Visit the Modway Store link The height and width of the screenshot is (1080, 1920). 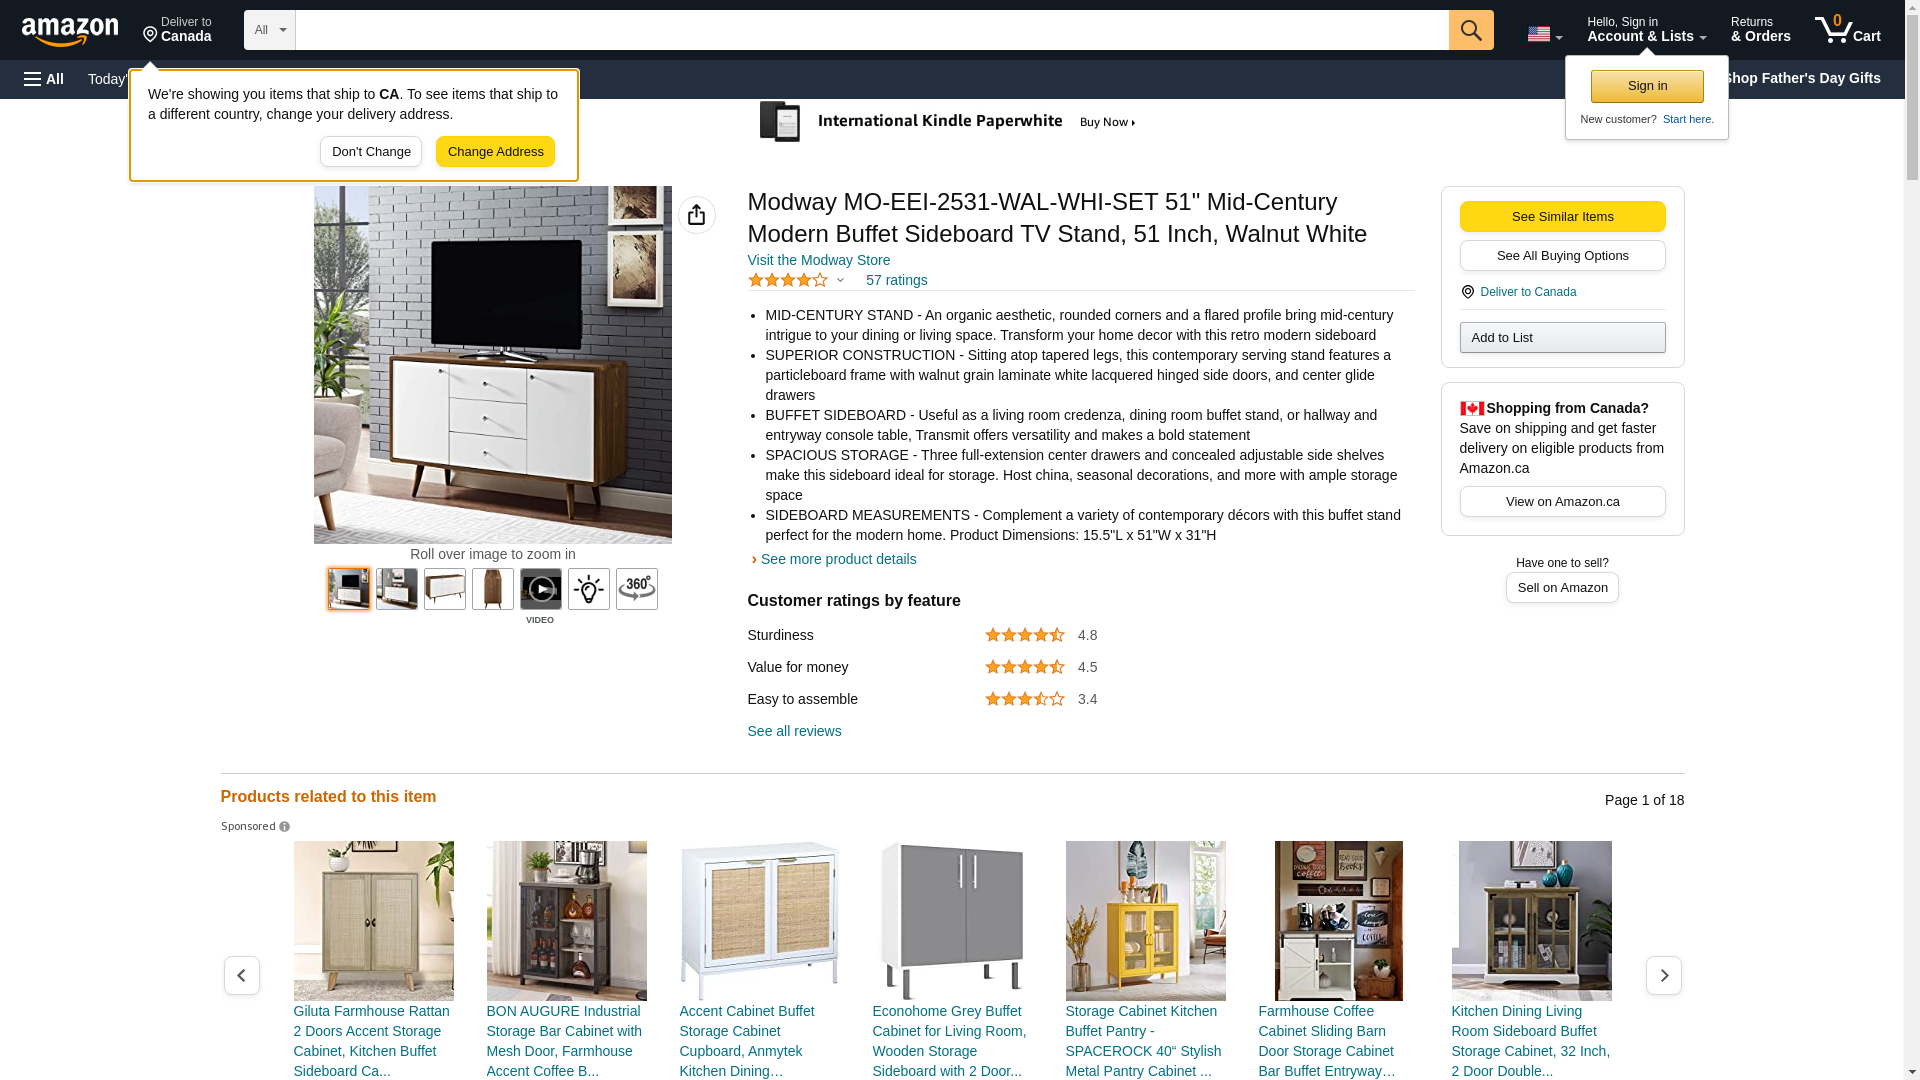(x=819, y=260)
